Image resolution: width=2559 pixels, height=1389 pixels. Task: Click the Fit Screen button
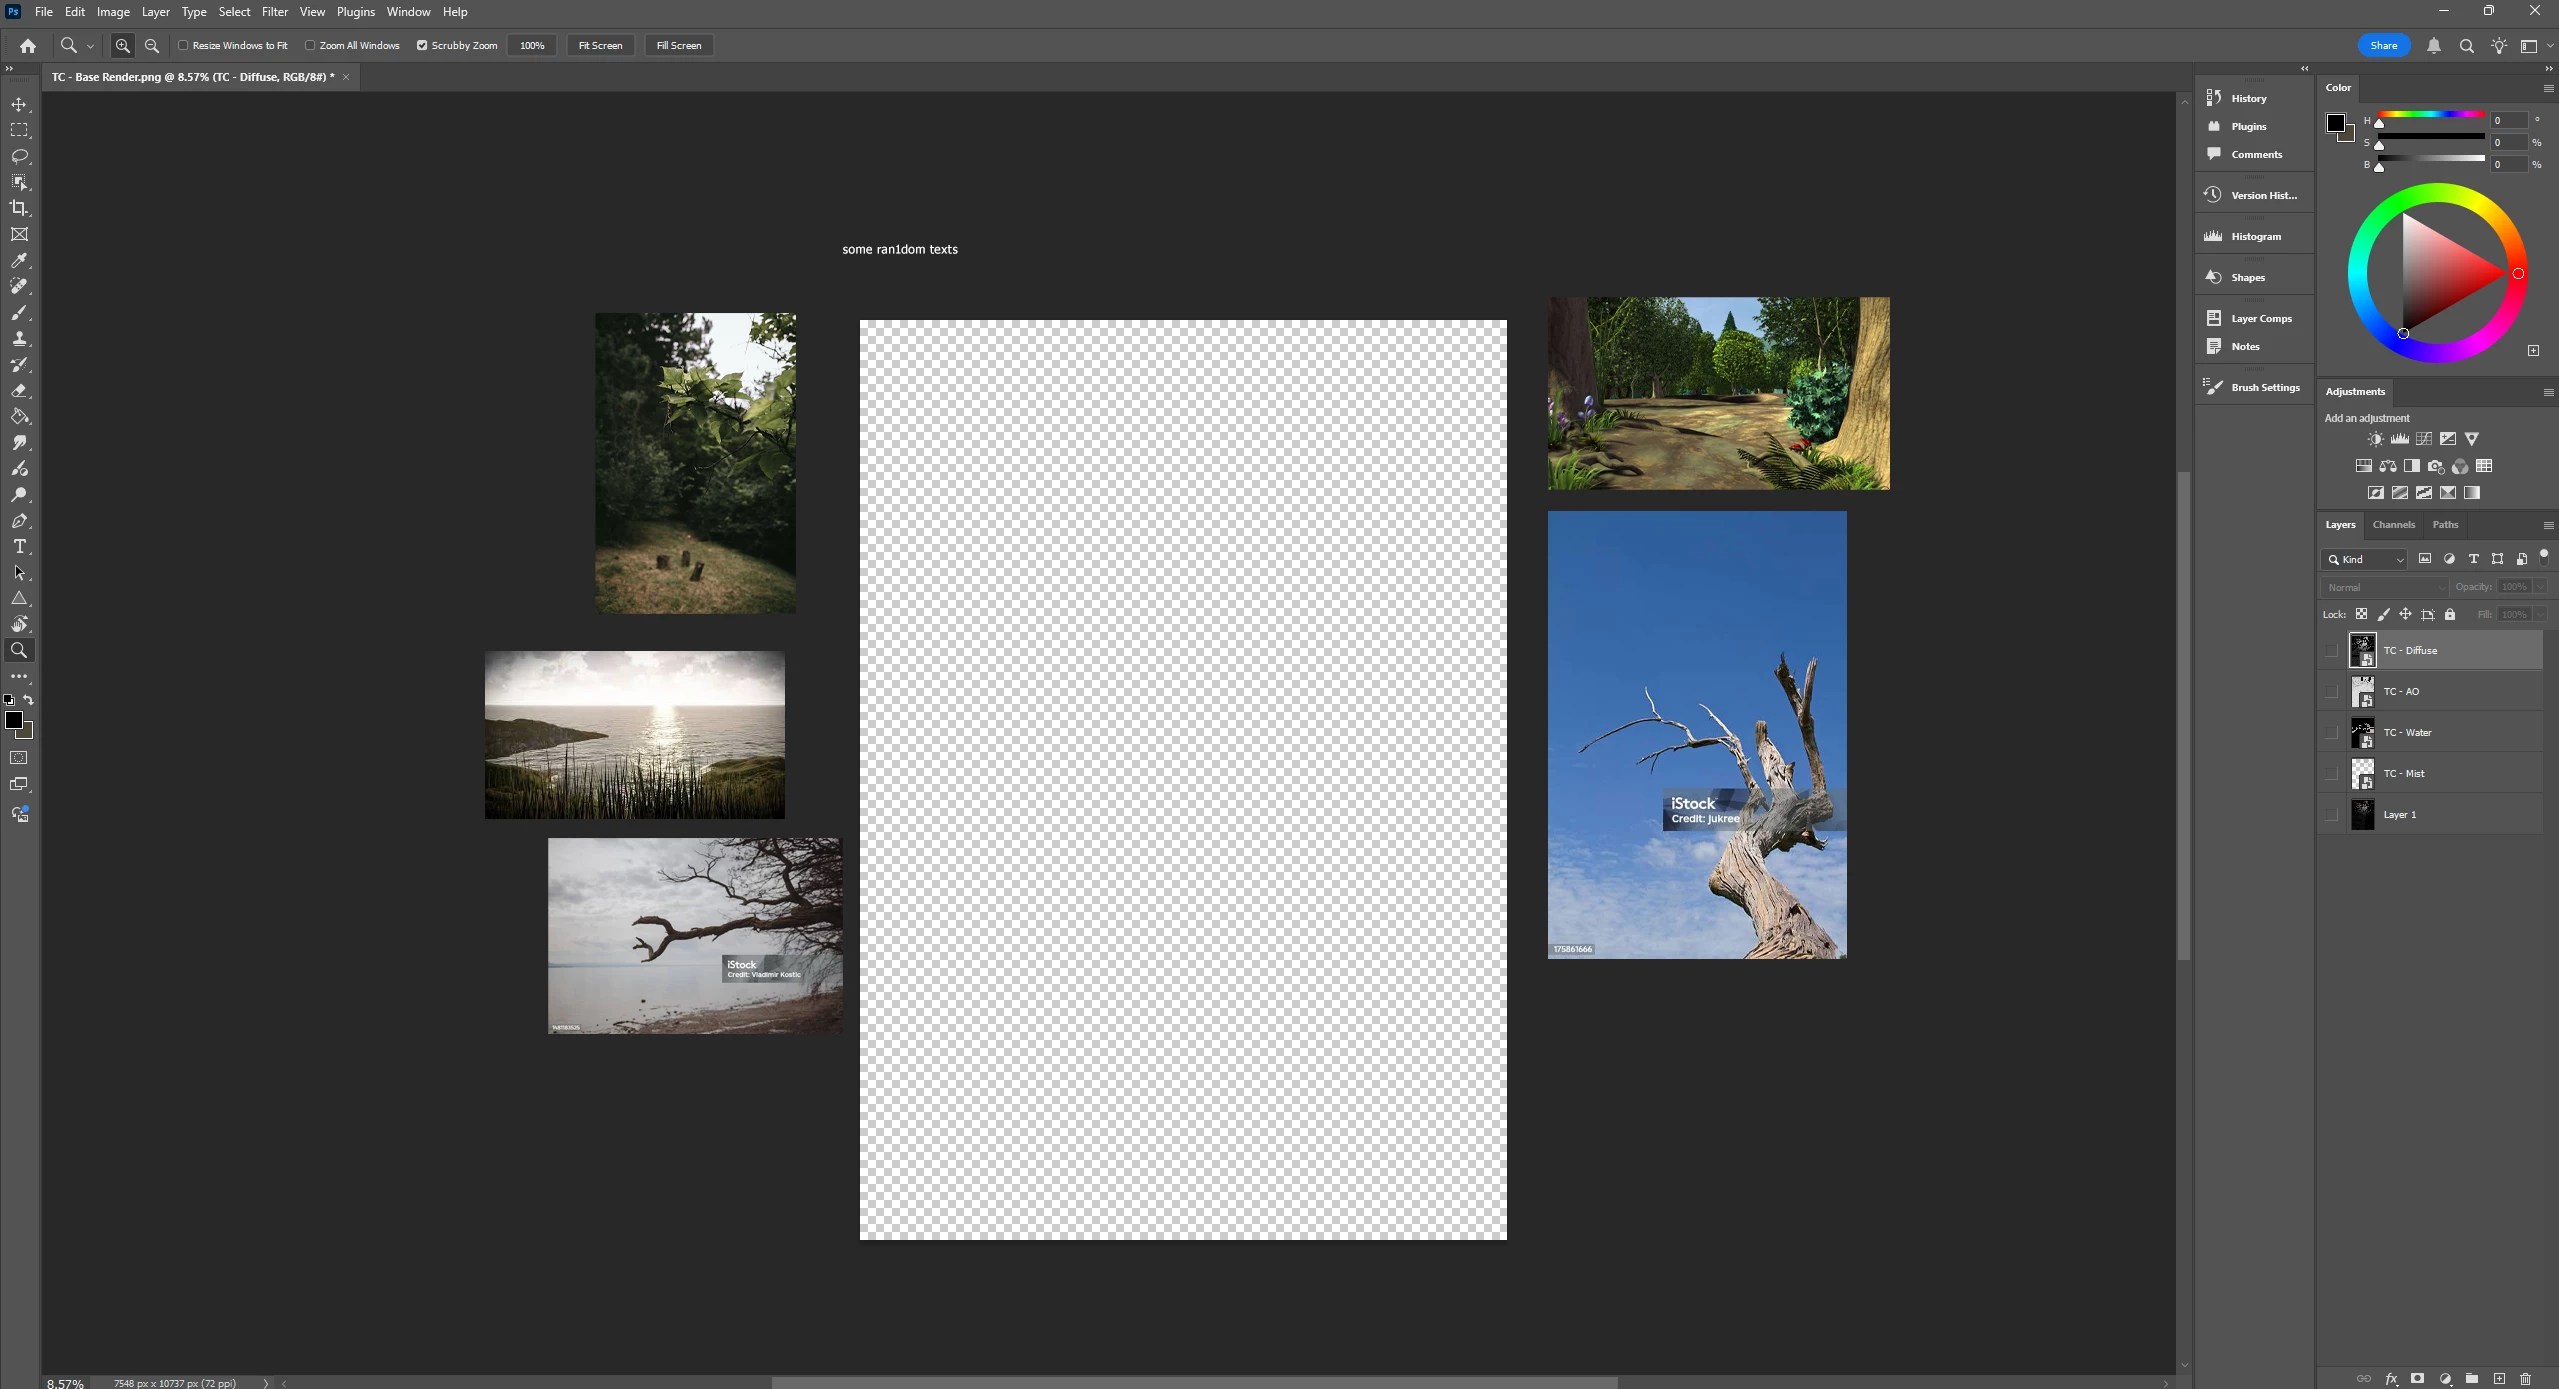point(600,45)
